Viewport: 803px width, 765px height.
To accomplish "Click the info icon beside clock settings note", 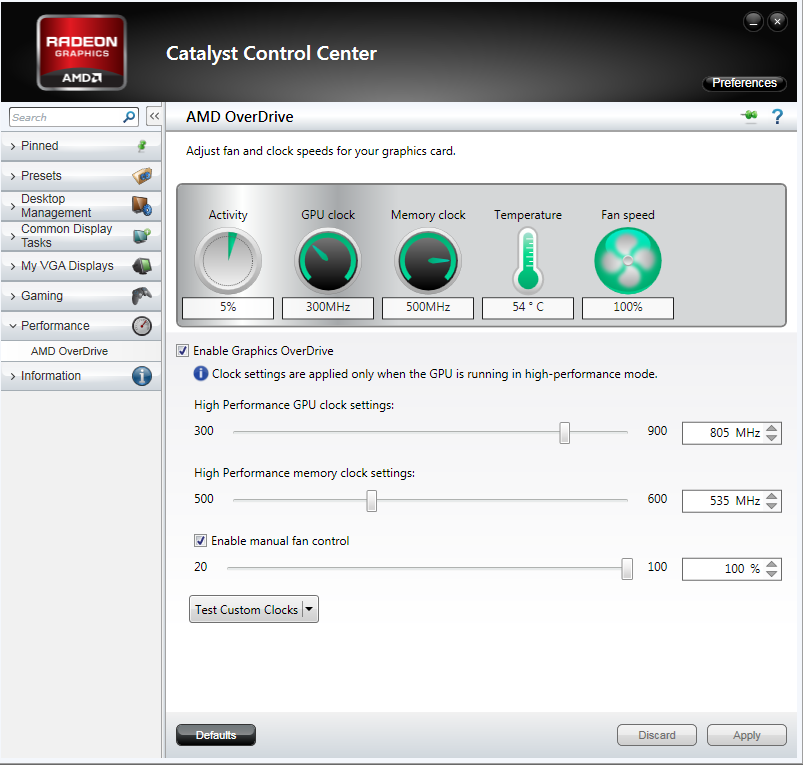I will (x=201, y=374).
